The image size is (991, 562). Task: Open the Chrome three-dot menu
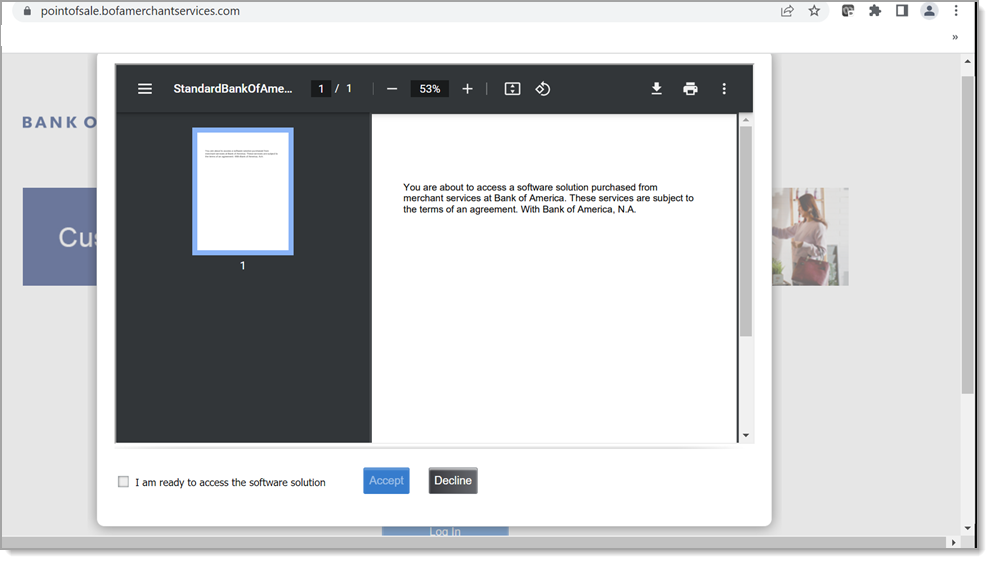pos(956,11)
